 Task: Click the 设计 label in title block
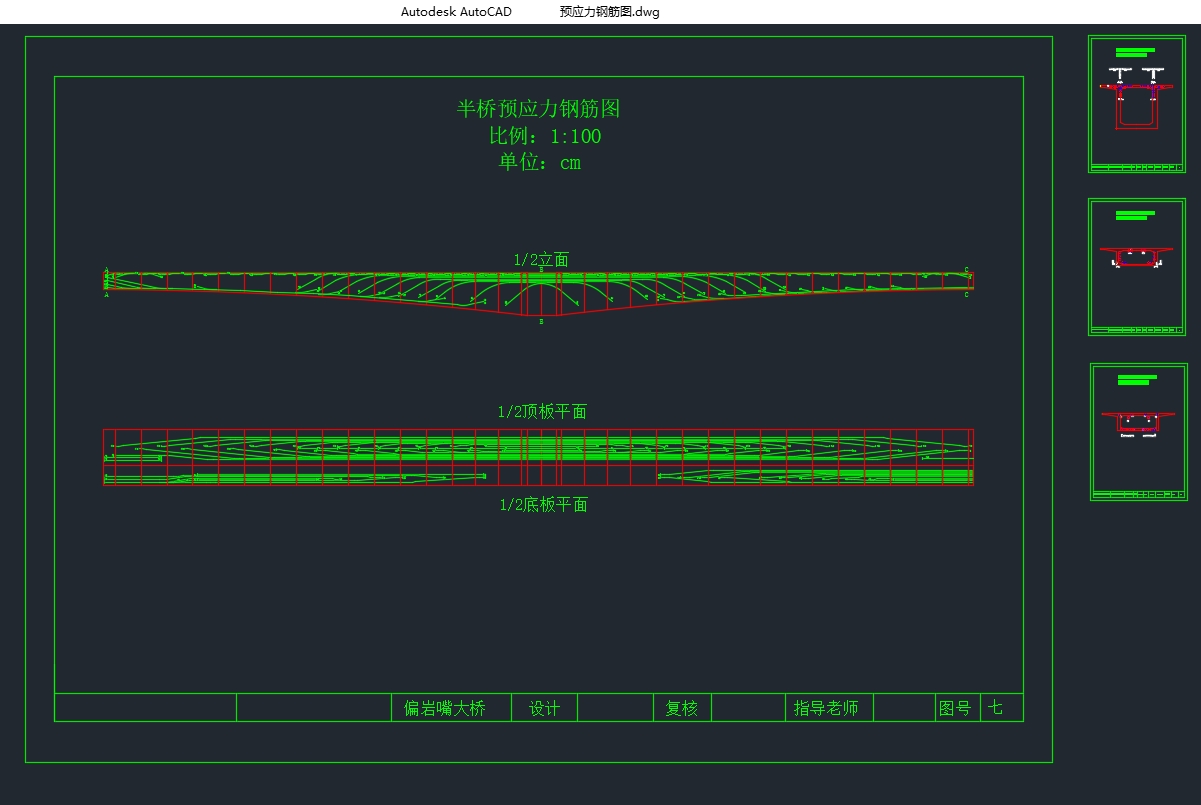pyautogui.click(x=544, y=708)
